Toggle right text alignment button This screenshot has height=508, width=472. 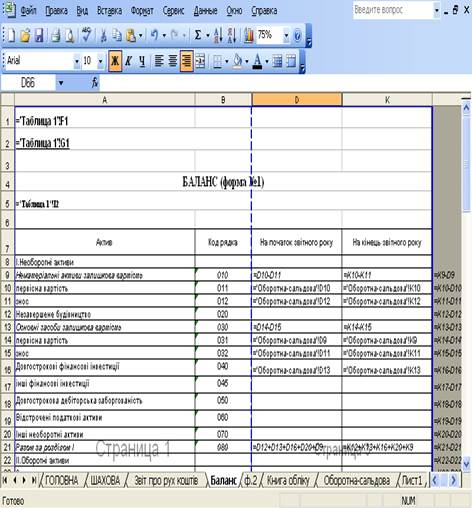tap(187, 61)
